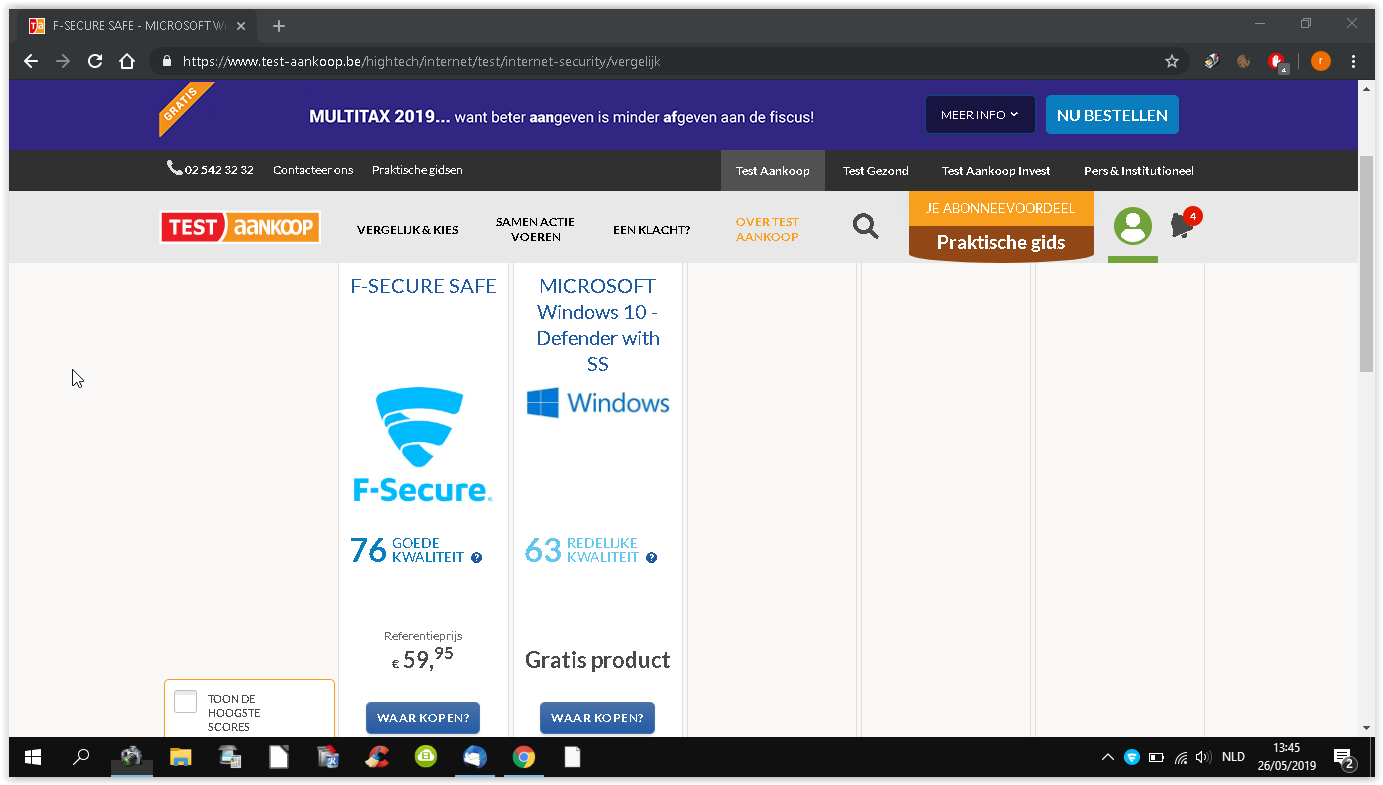Screen dimensions: 1383x785
Task: Click Waar kopen for Microsoft Defender
Action: (x=597, y=718)
